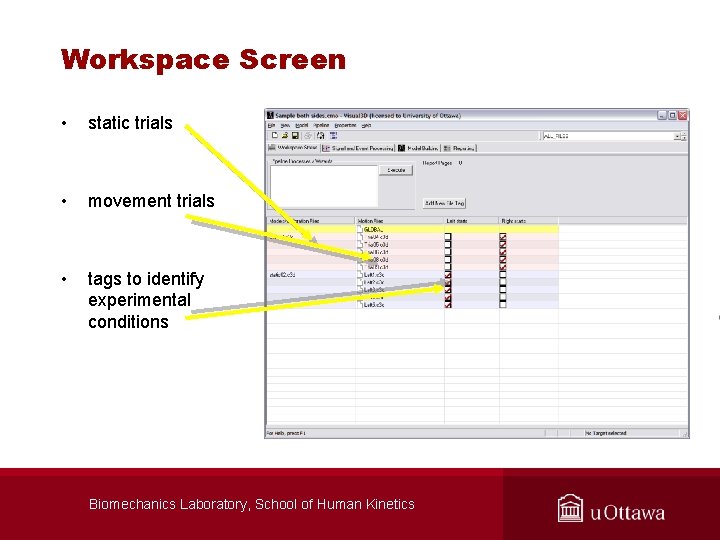Tick Left stride checkbox for Trial05.c3d
720x540 pixels.
click(448, 244)
